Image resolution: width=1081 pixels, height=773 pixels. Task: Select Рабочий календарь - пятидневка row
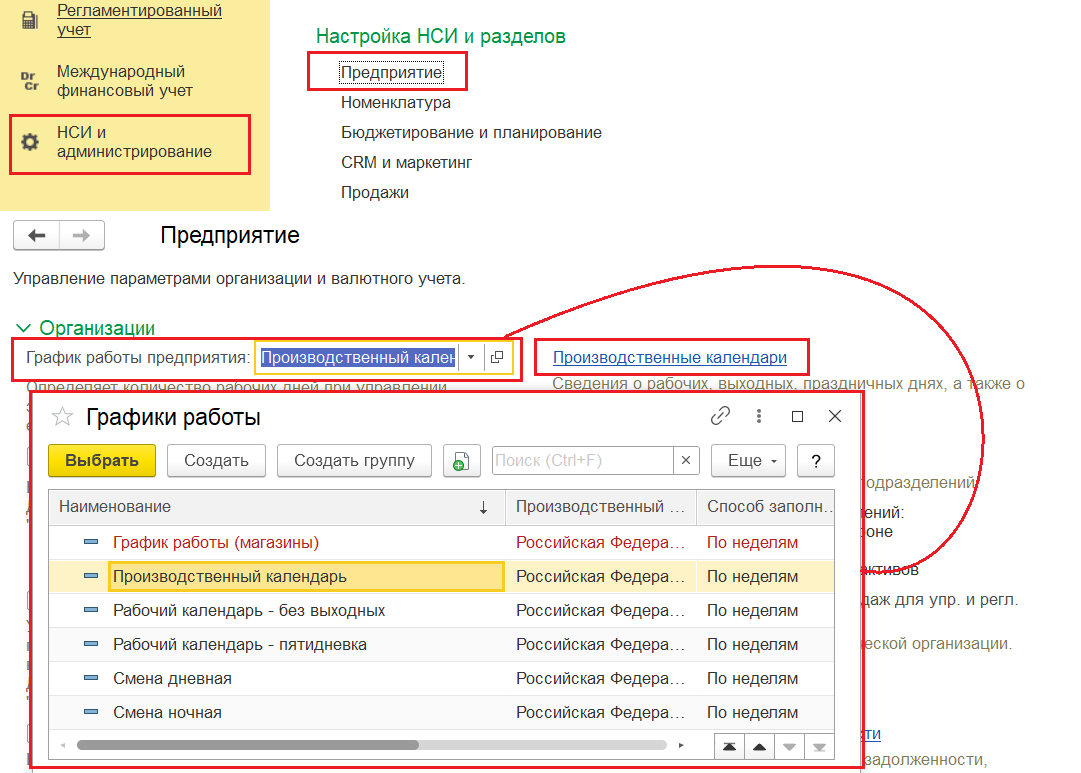pyautogui.click(x=441, y=645)
